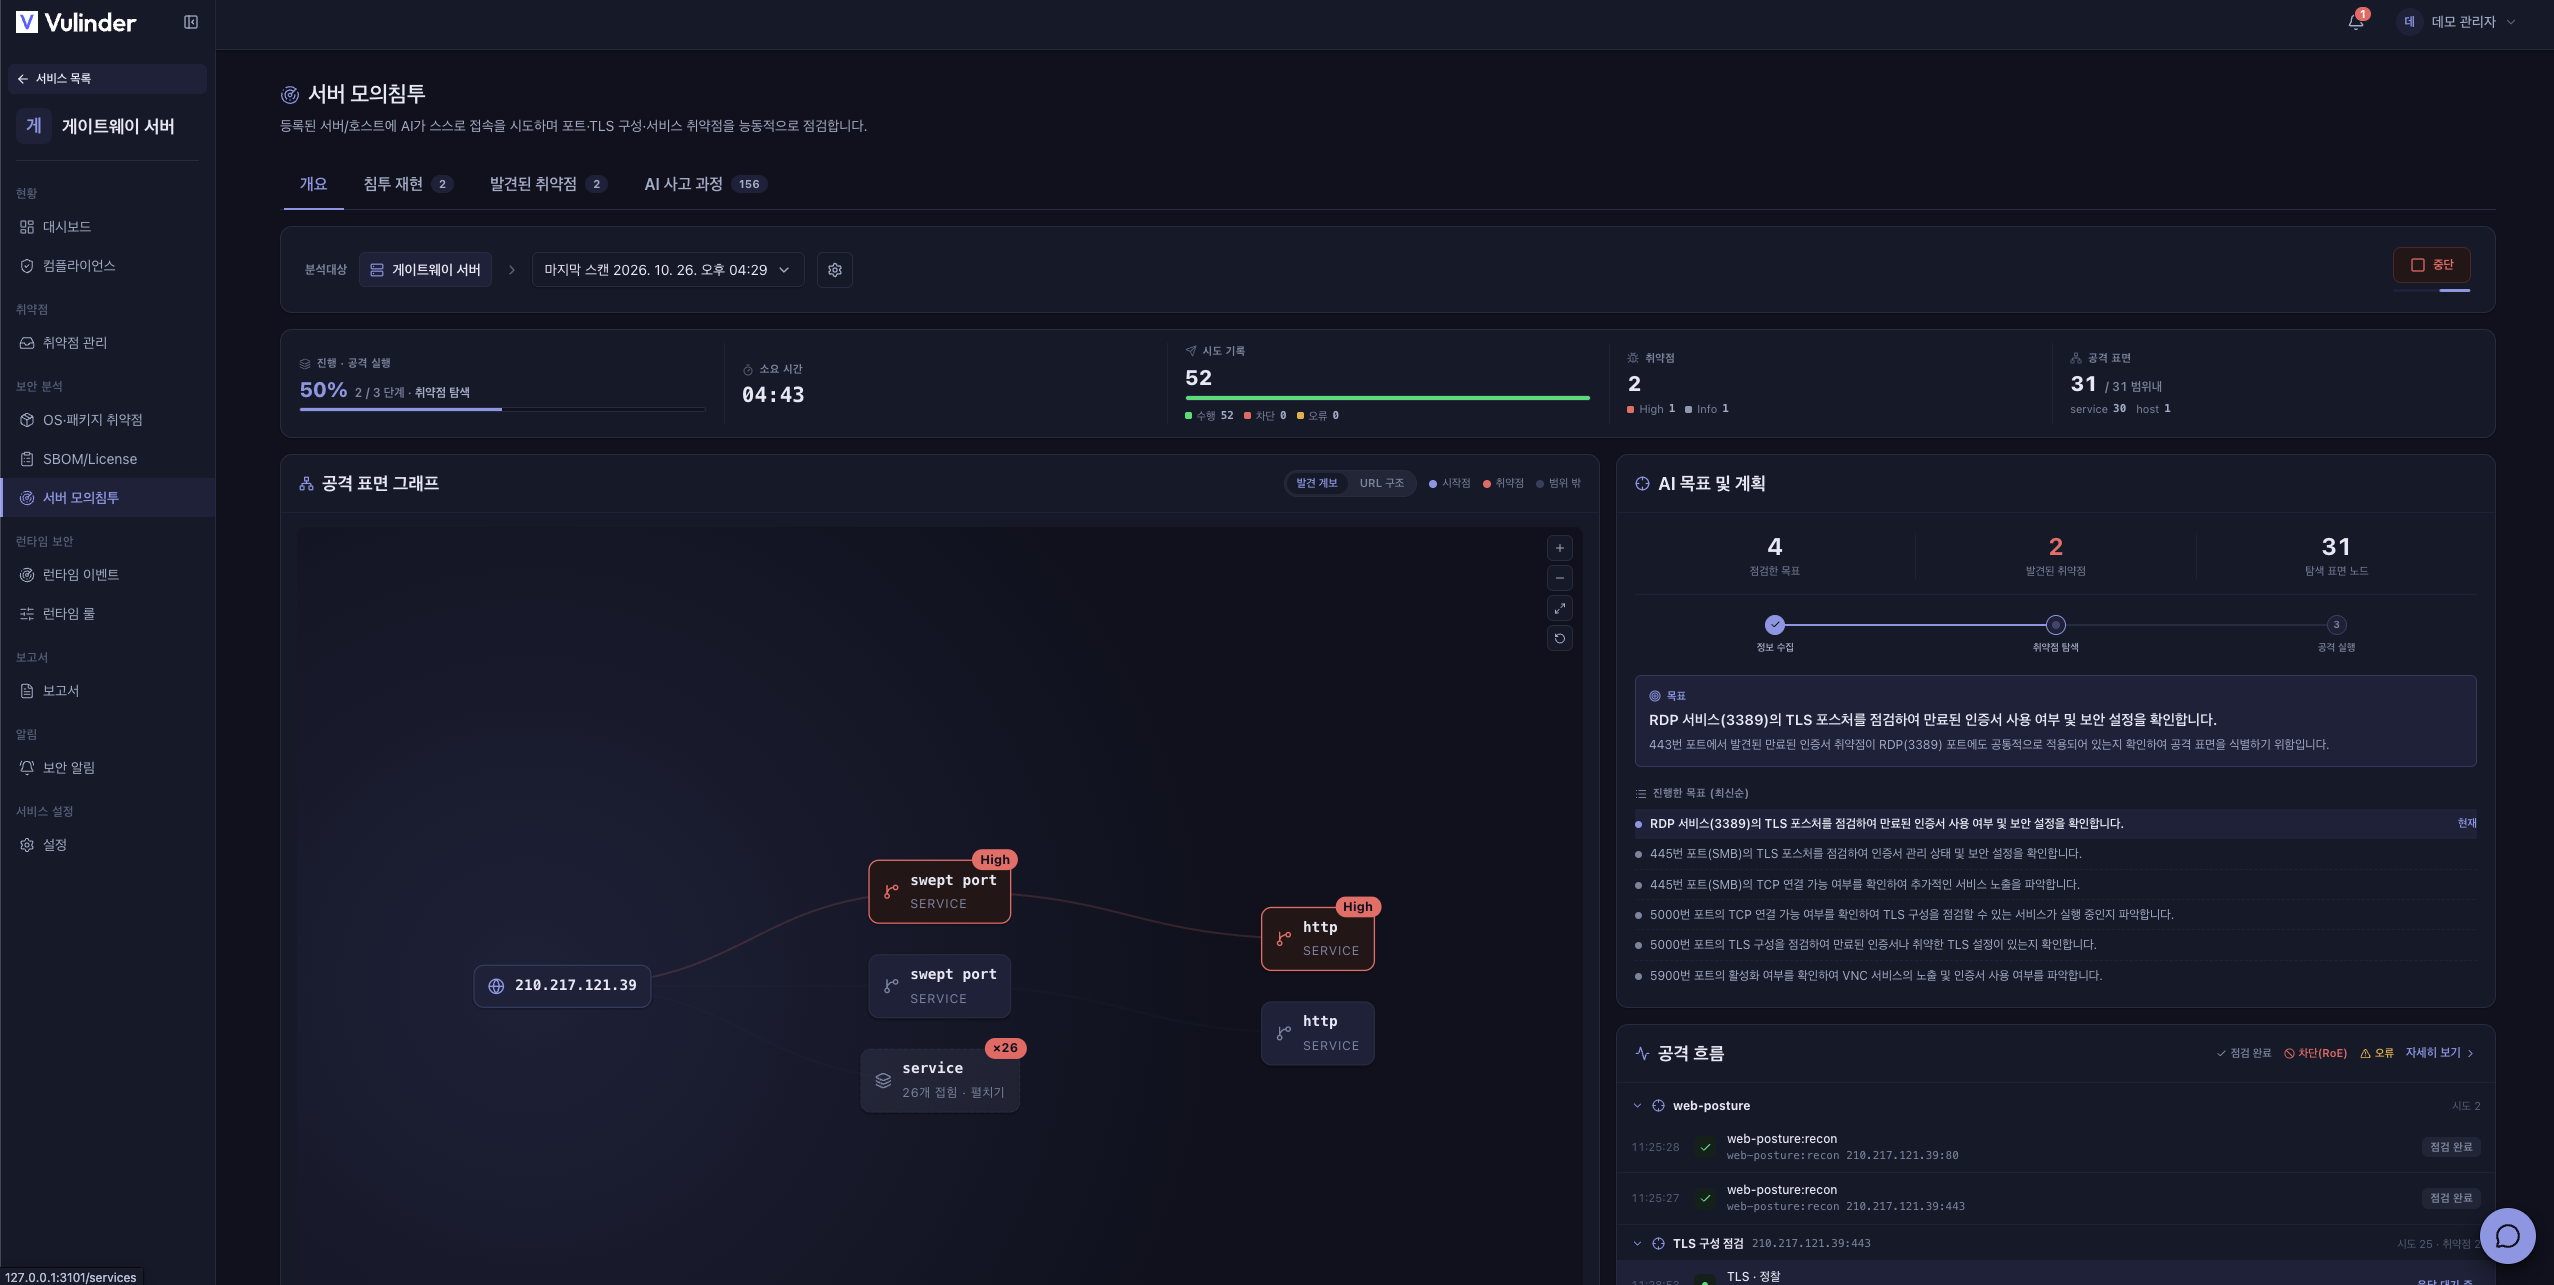Open web-posture:recon 210.217.121.39:443 entry

click(2055, 1198)
